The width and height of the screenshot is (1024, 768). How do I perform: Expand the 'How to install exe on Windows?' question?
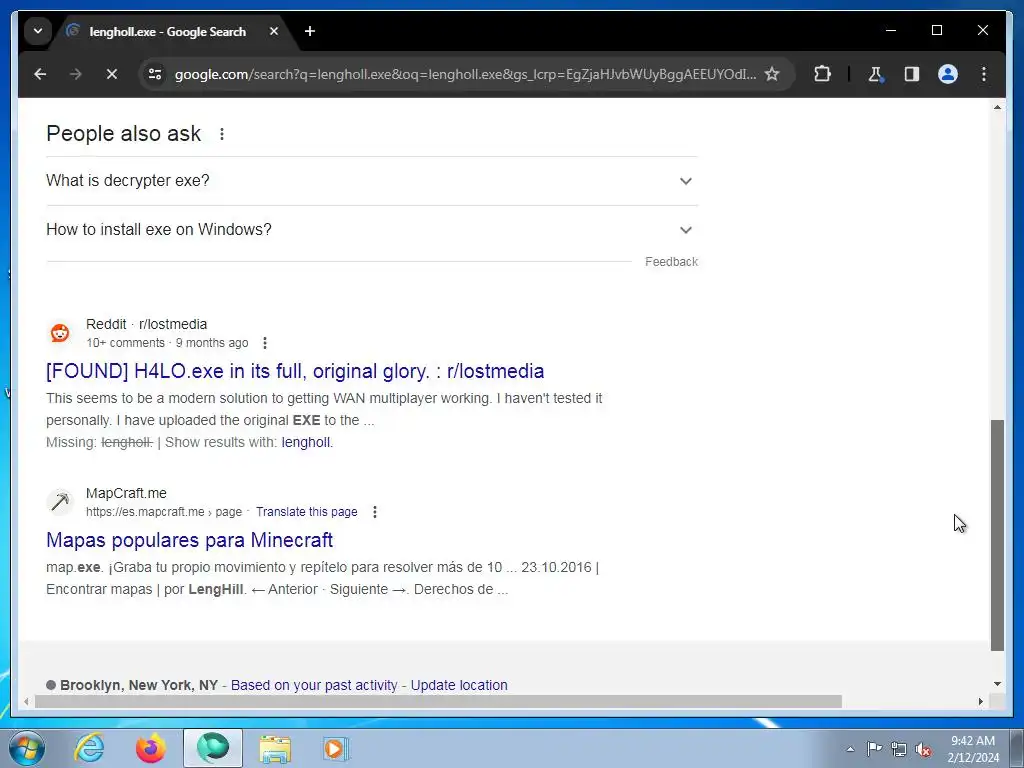point(372,230)
